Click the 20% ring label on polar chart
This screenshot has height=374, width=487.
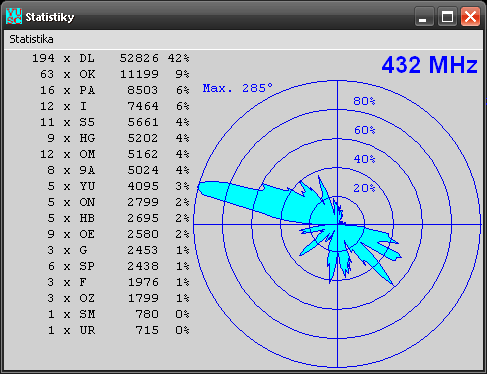(x=364, y=188)
